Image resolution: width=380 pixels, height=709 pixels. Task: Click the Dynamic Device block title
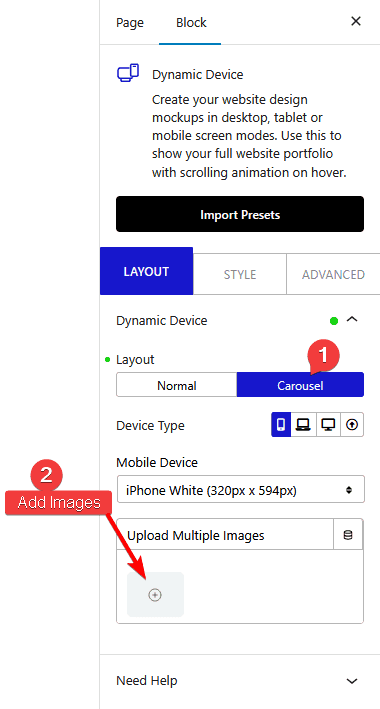pos(198,75)
